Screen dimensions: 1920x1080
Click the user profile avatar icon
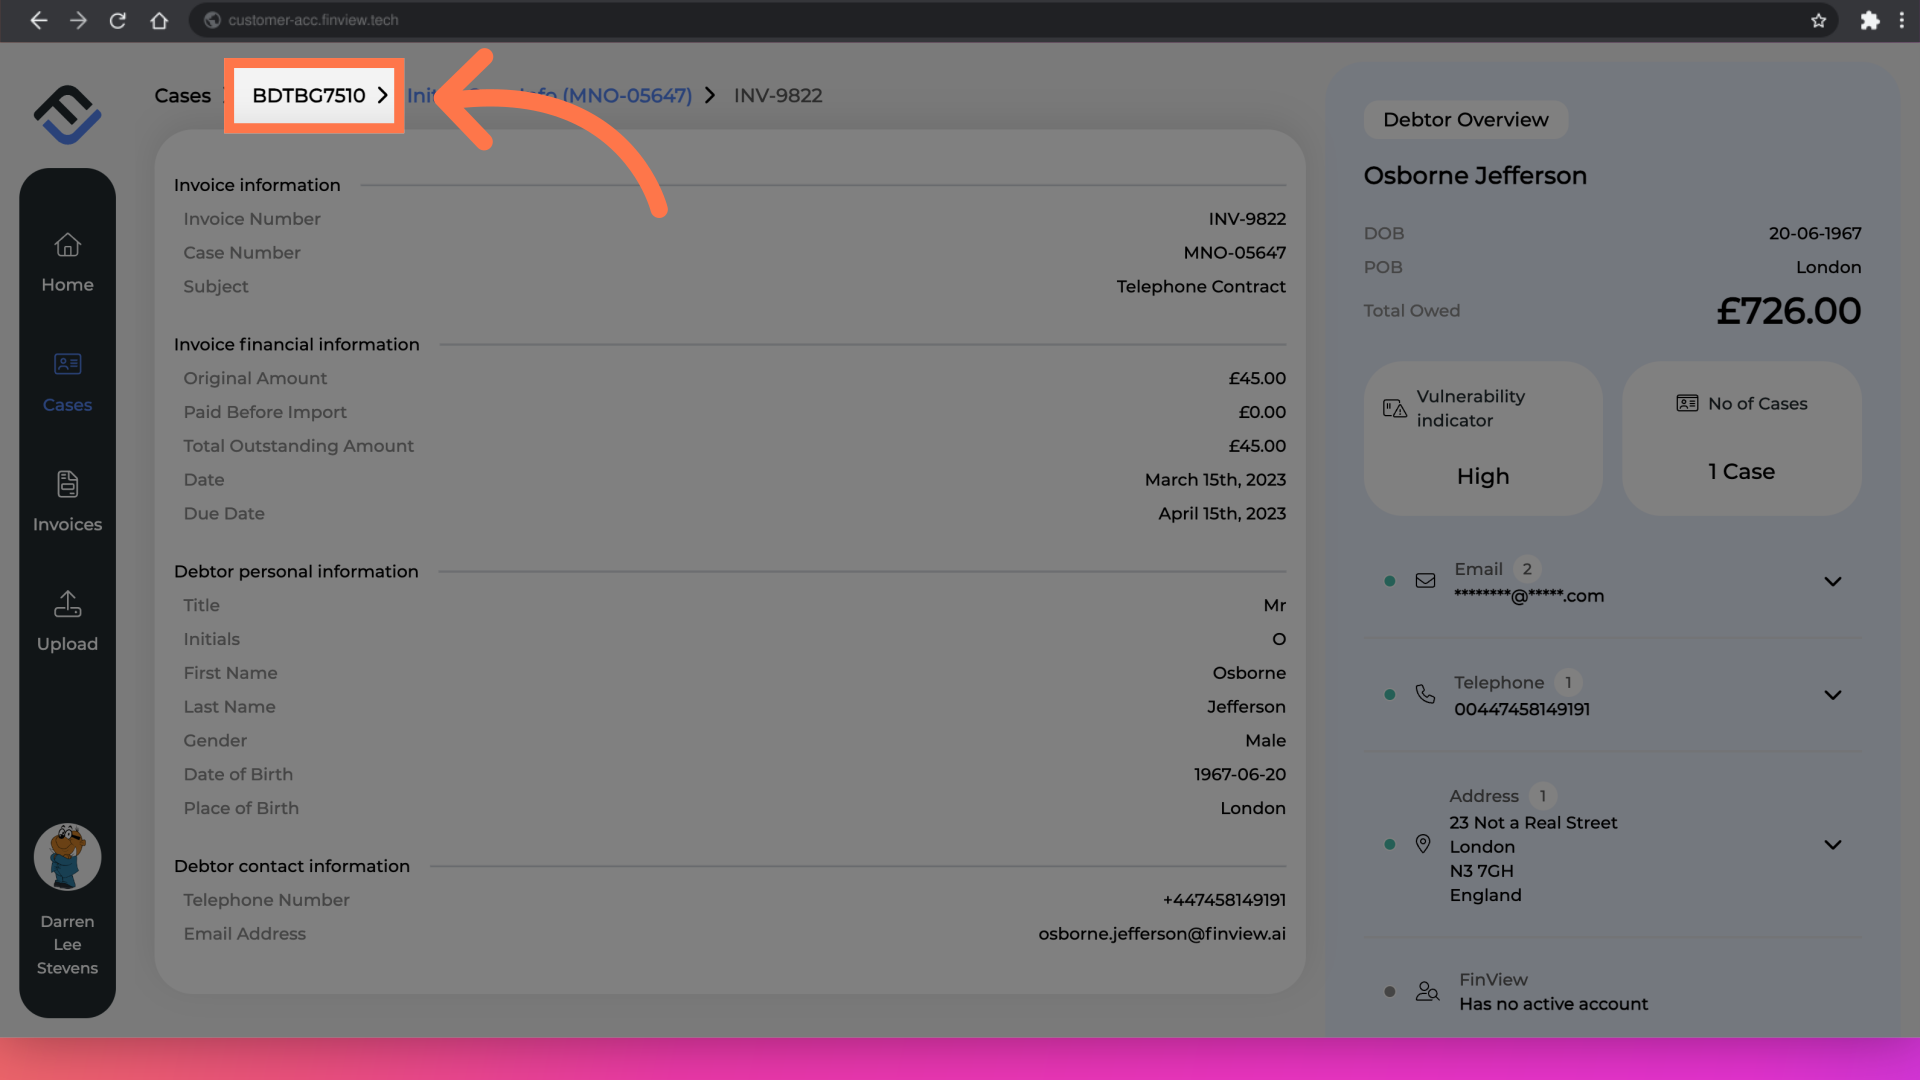(67, 856)
